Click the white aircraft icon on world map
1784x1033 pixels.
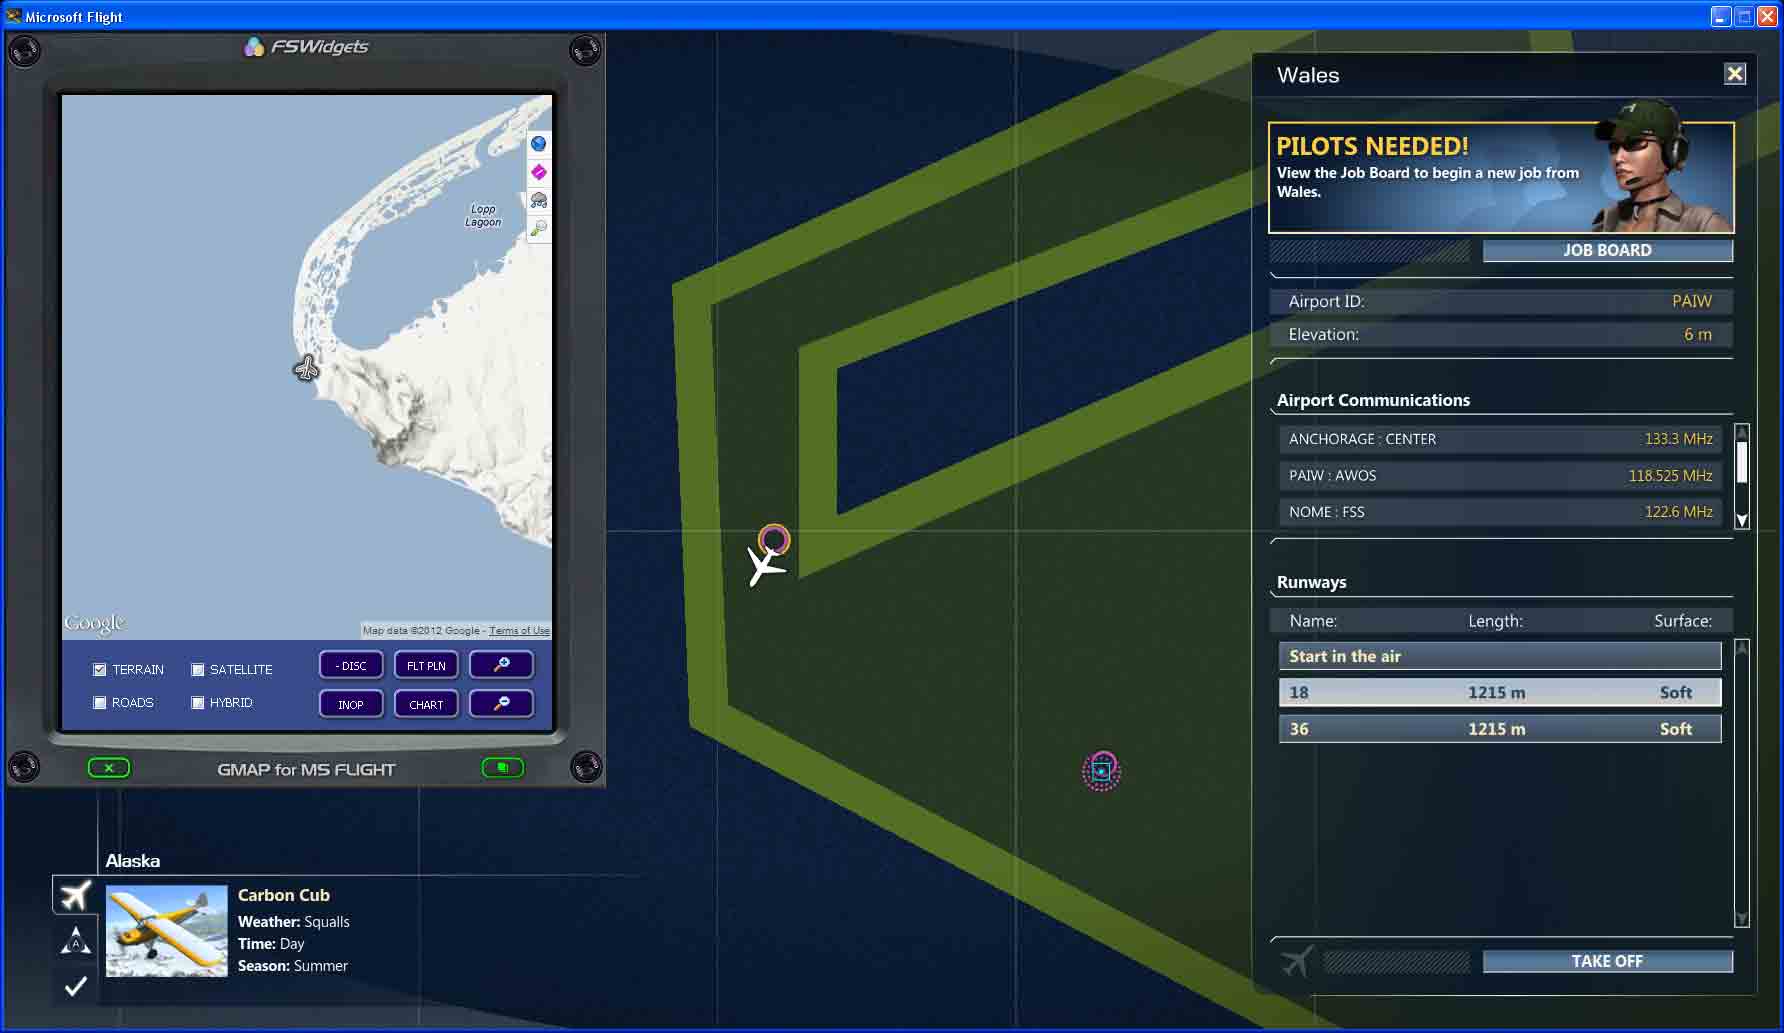(766, 567)
